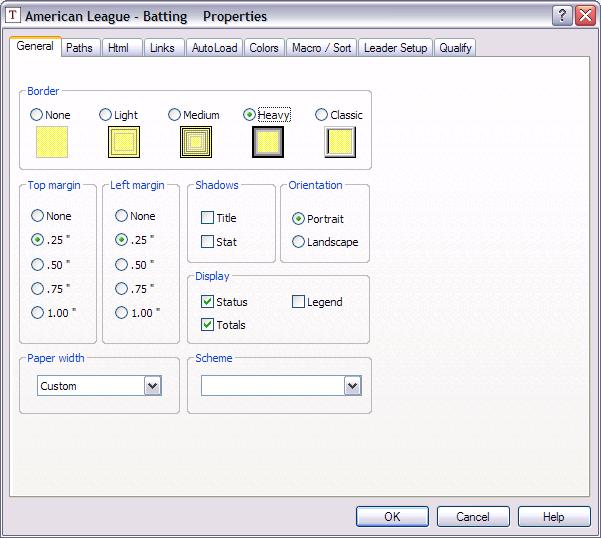Click the Medium border preview swatch
The image size is (601, 538).
pos(196,142)
